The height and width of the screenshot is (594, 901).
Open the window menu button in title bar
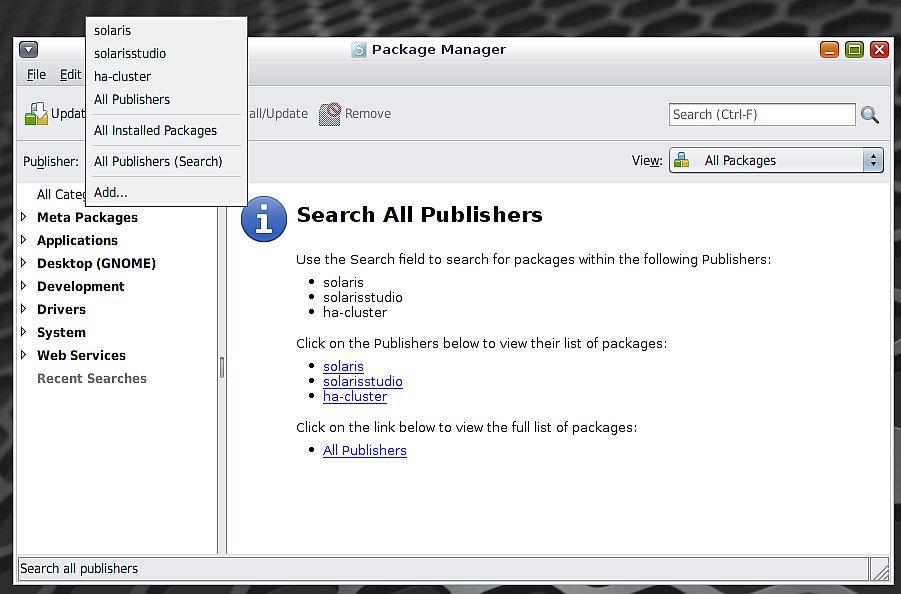point(28,49)
